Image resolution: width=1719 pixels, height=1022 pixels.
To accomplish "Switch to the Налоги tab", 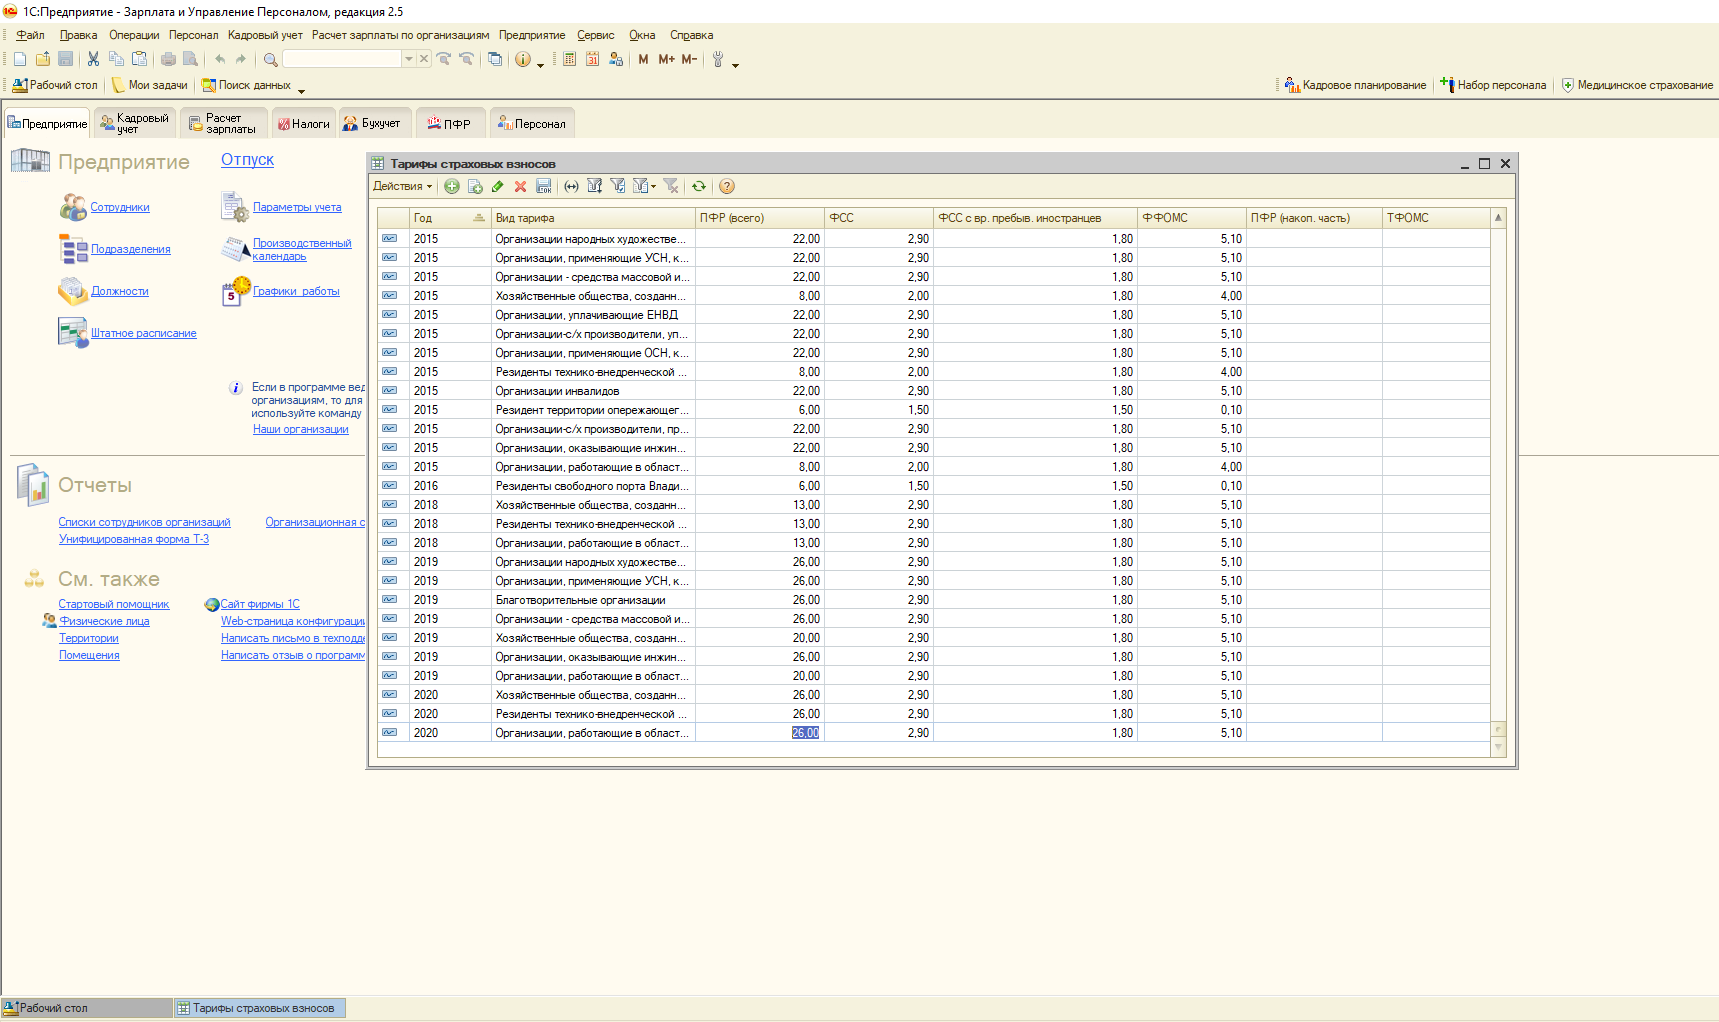I will coord(304,124).
